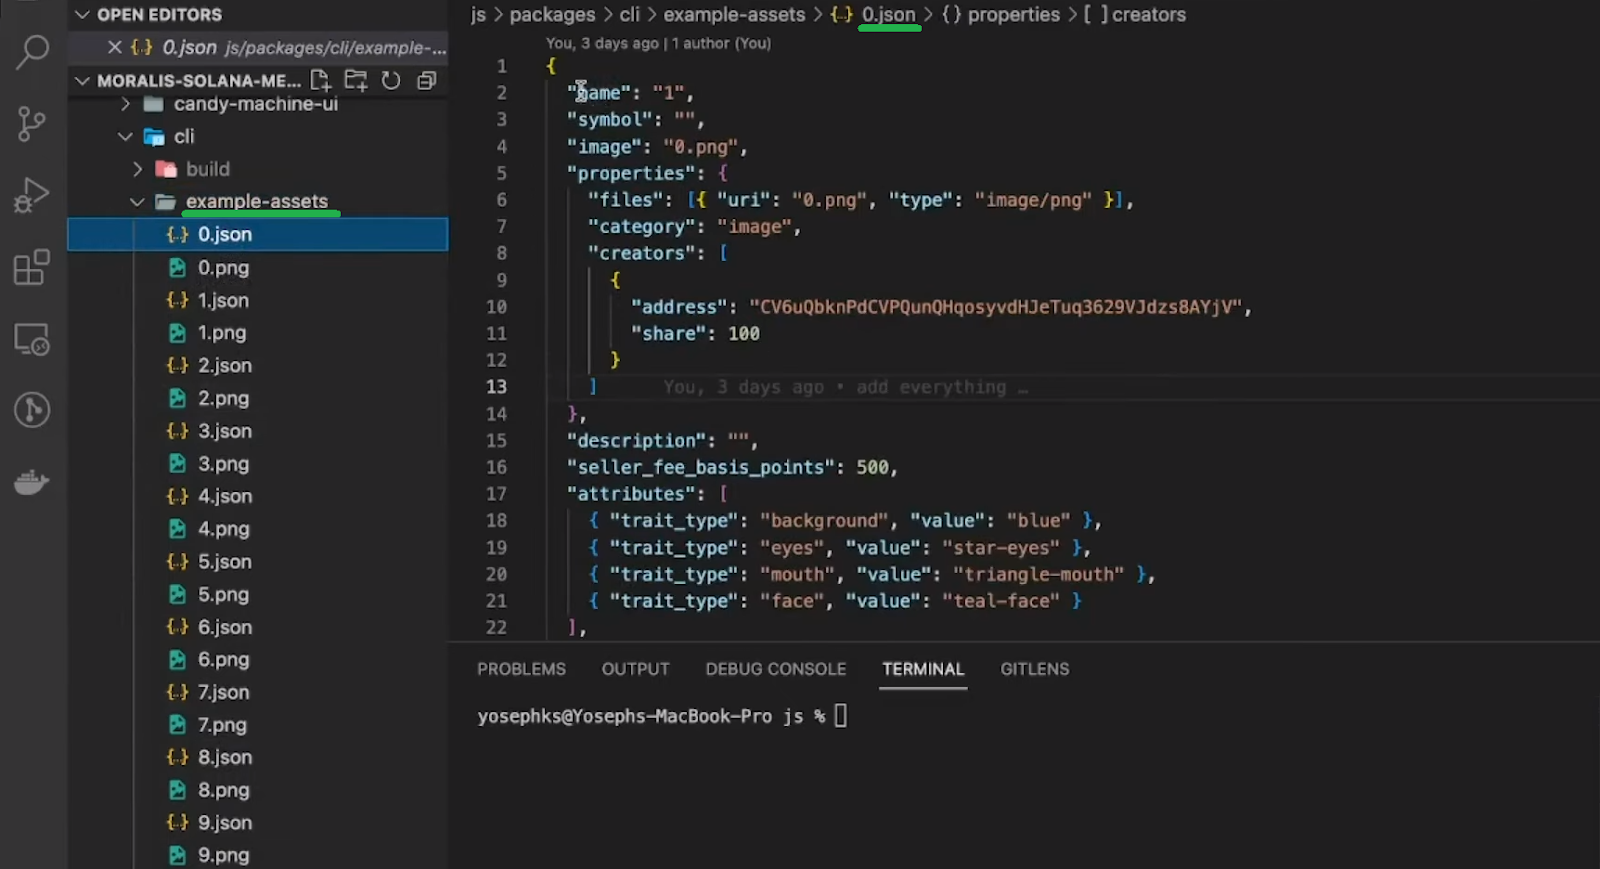Collapse the cli folder
This screenshot has height=869, width=1600.
click(125, 136)
